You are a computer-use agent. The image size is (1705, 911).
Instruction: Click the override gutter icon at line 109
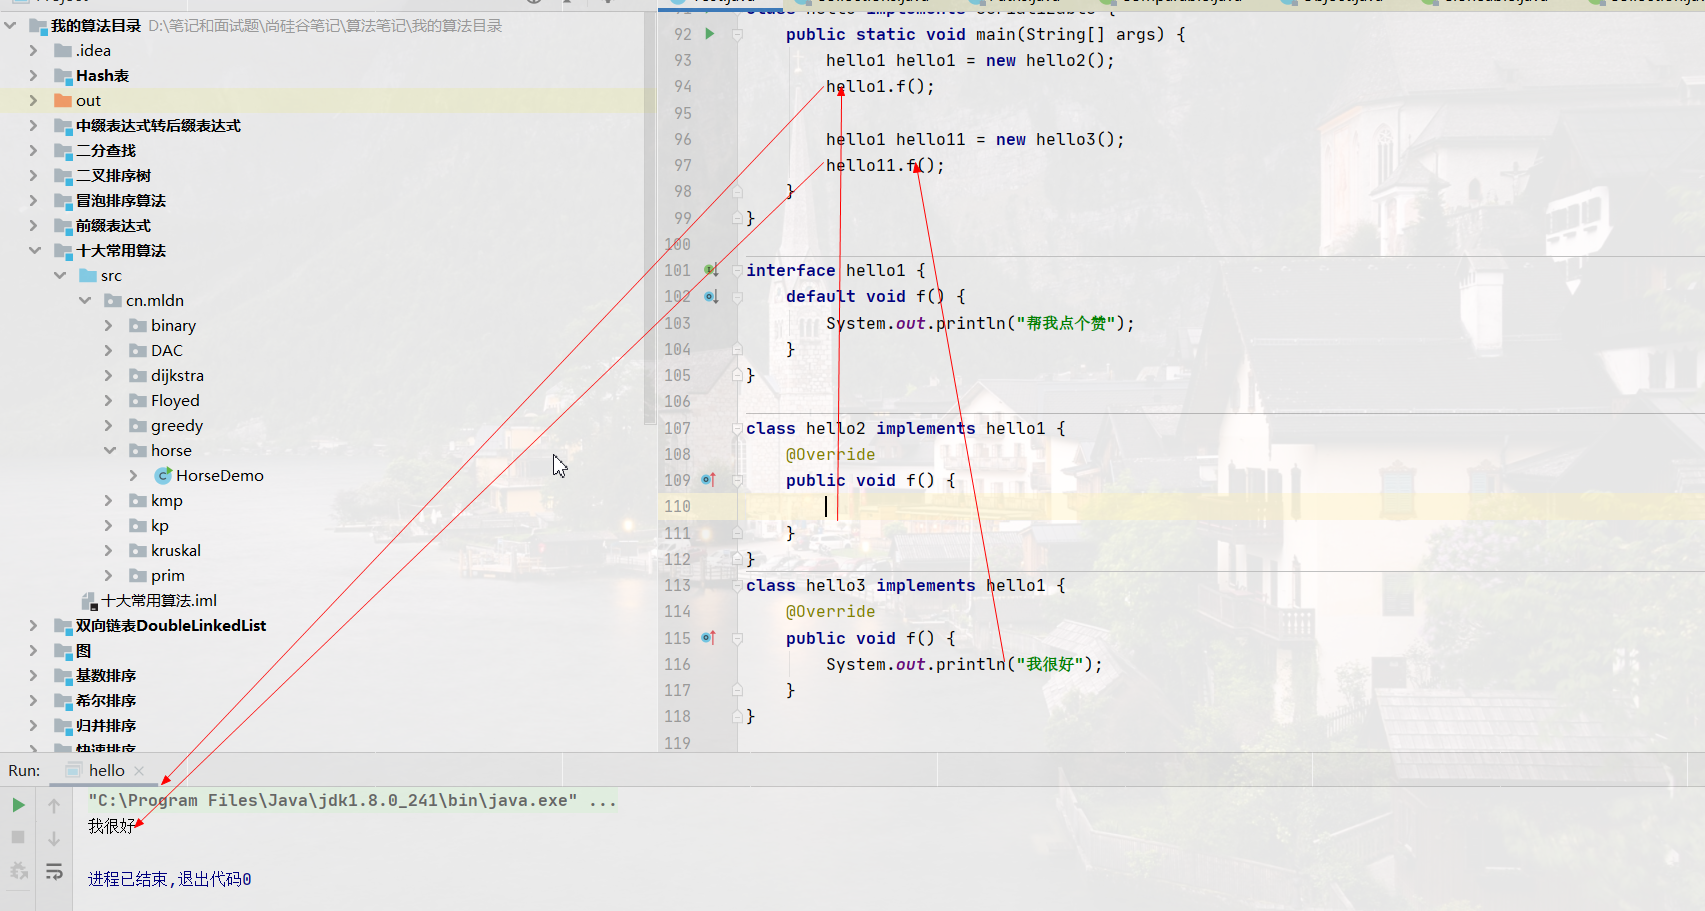709,480
